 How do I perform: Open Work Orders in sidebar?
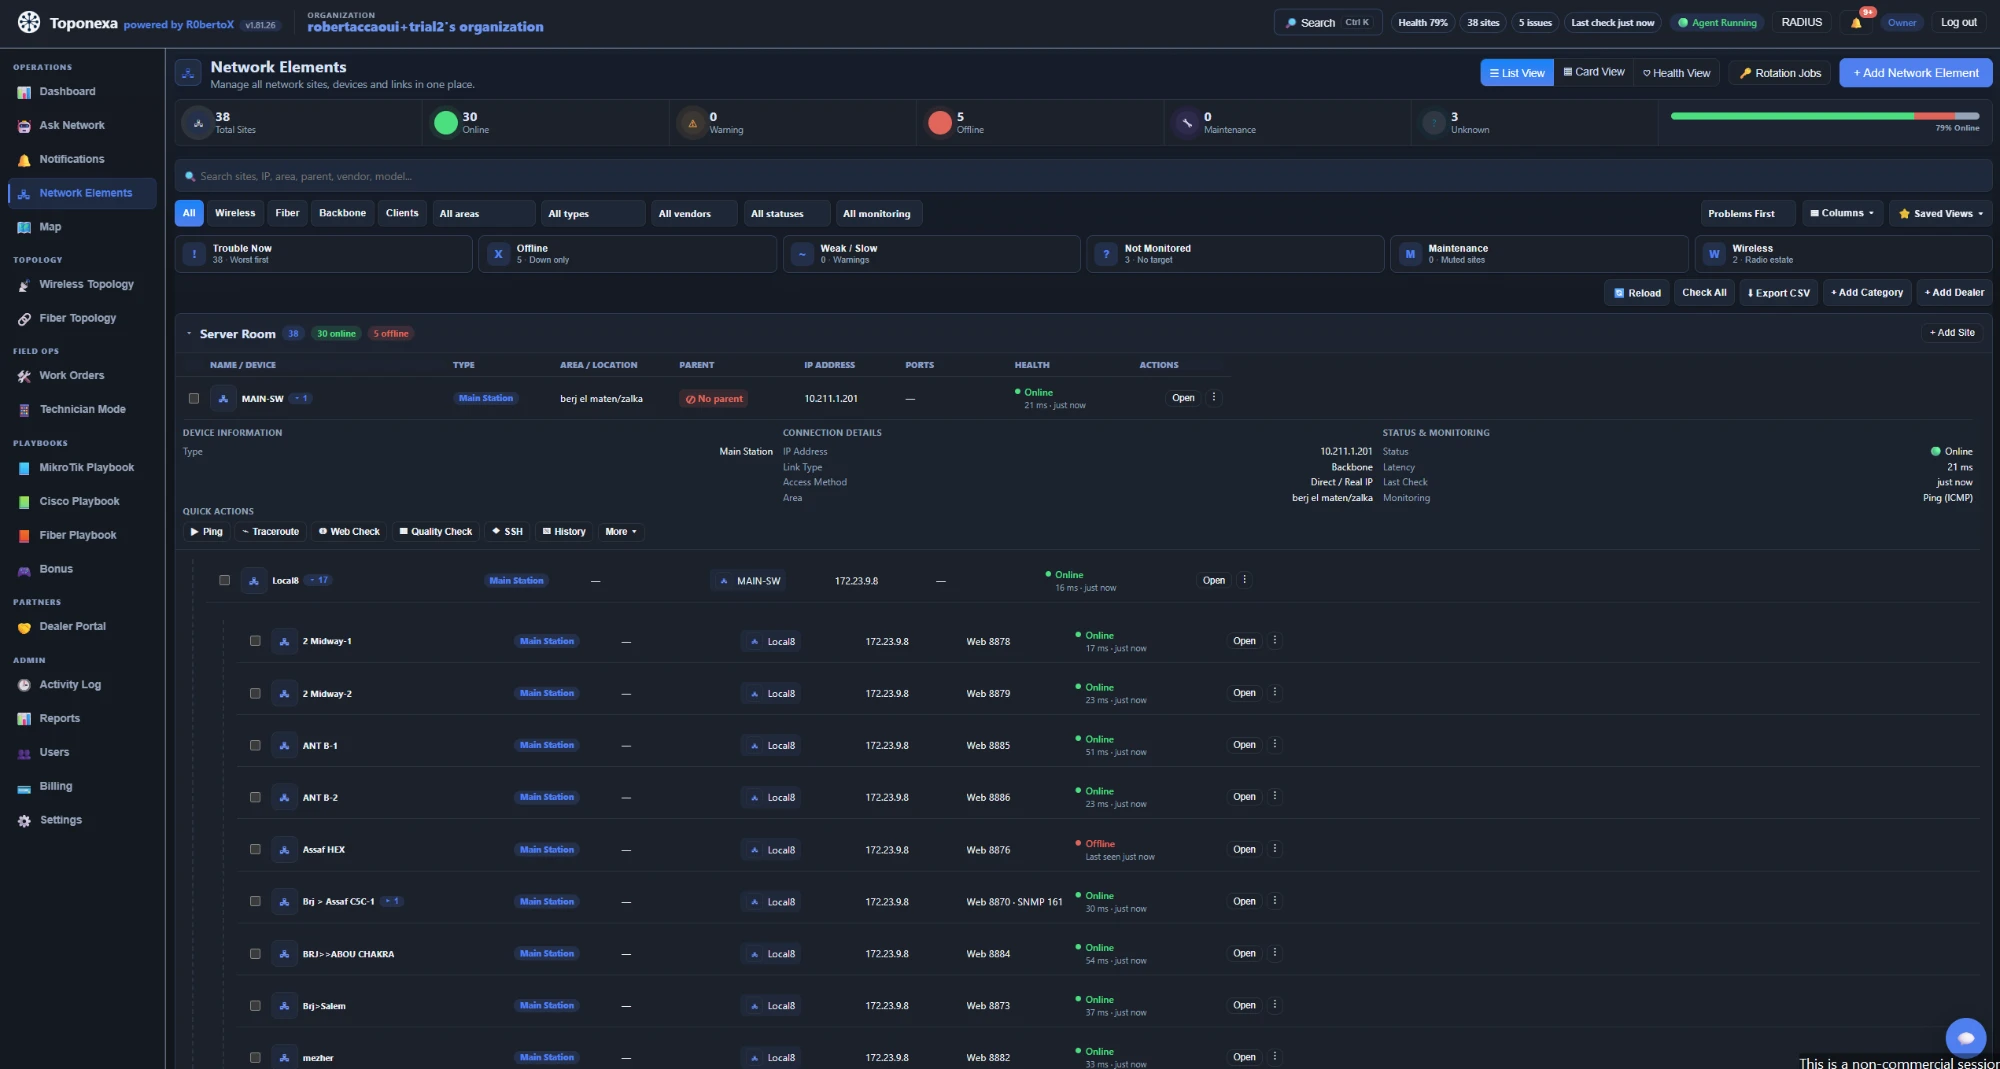click(71, 376)
